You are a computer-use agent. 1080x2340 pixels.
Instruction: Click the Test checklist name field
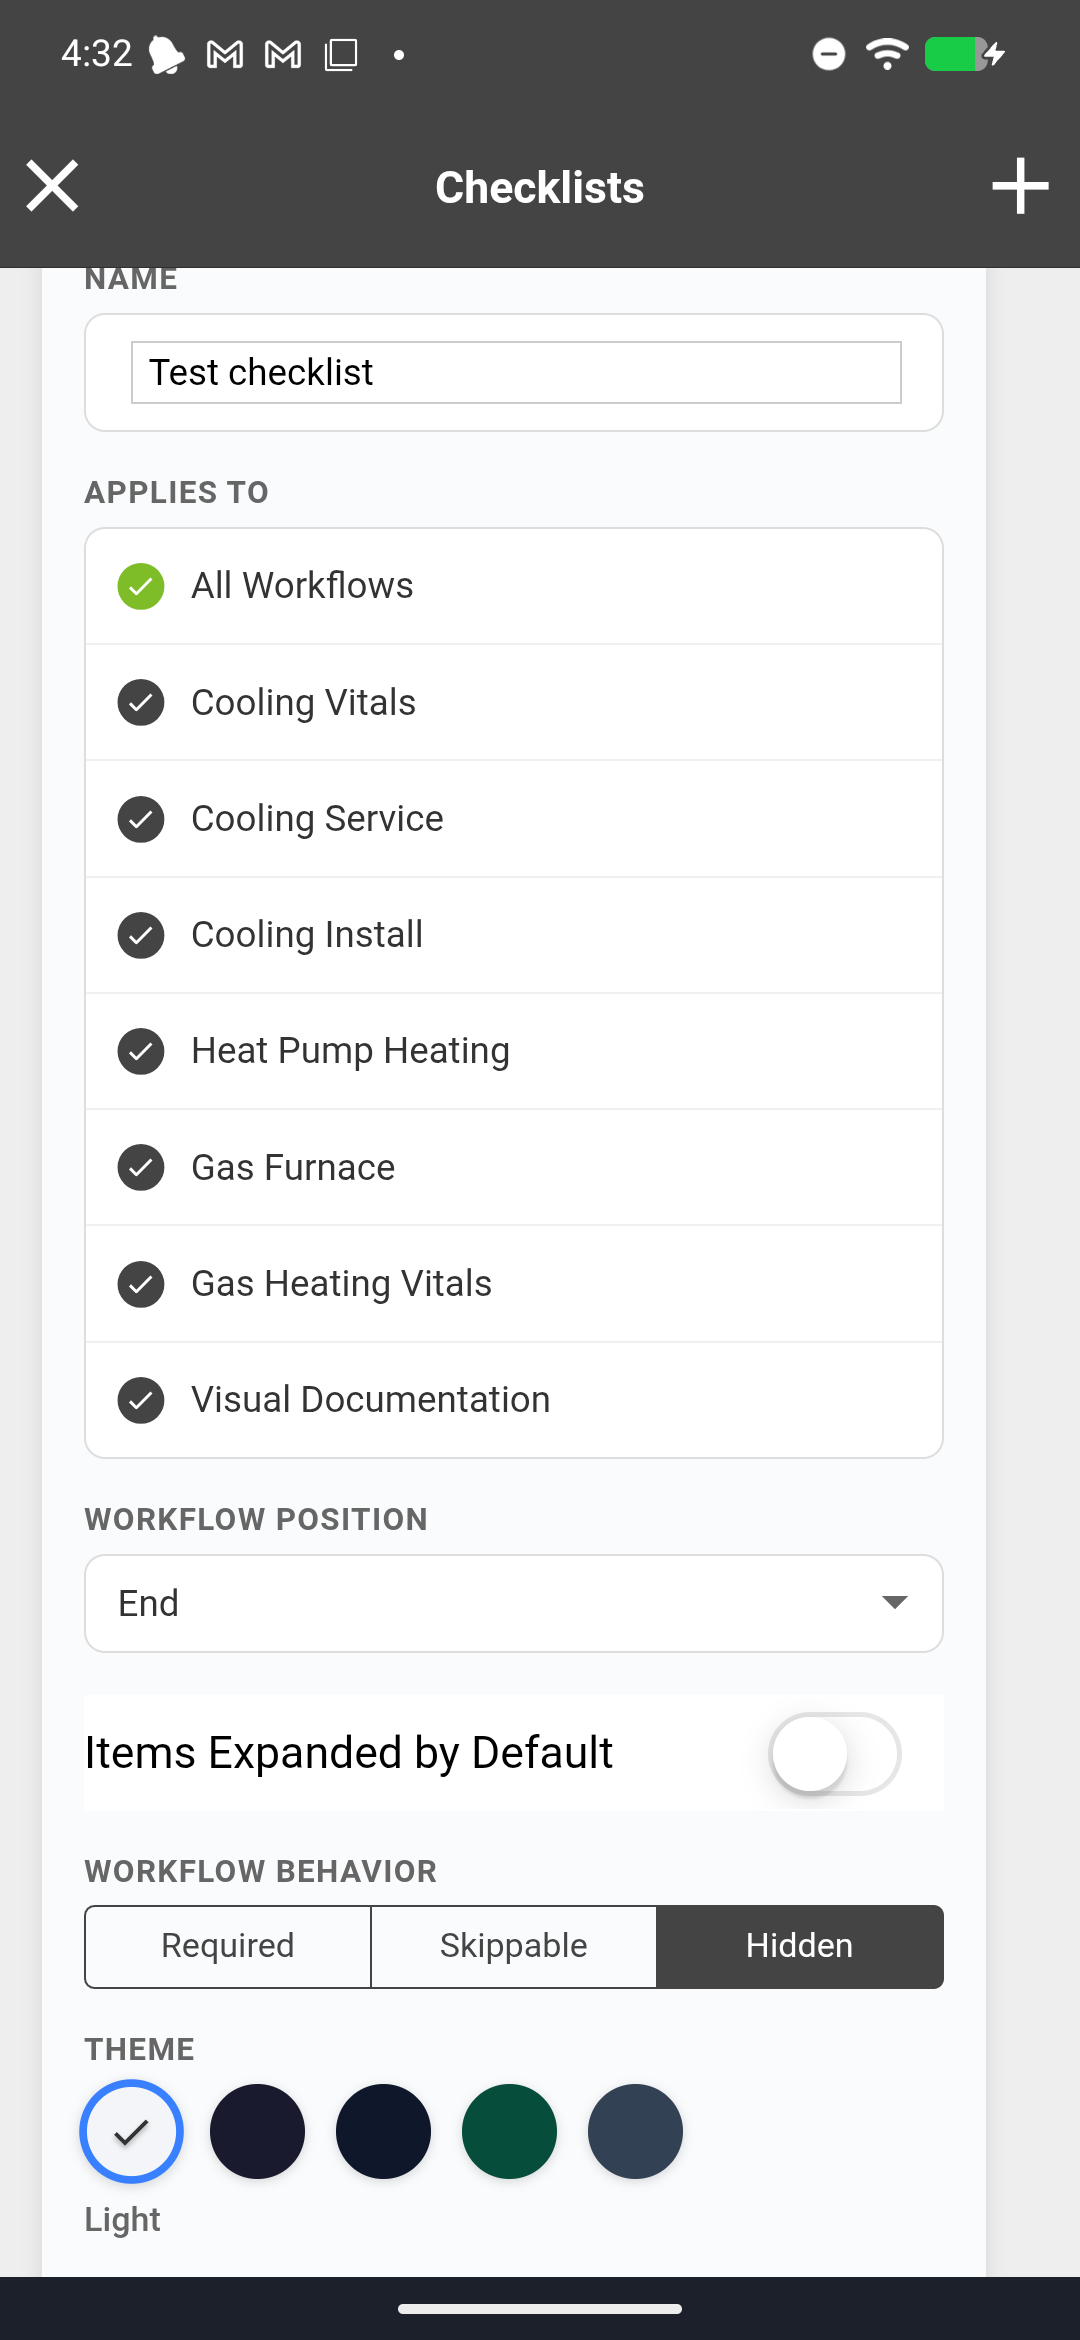[516, 372]
